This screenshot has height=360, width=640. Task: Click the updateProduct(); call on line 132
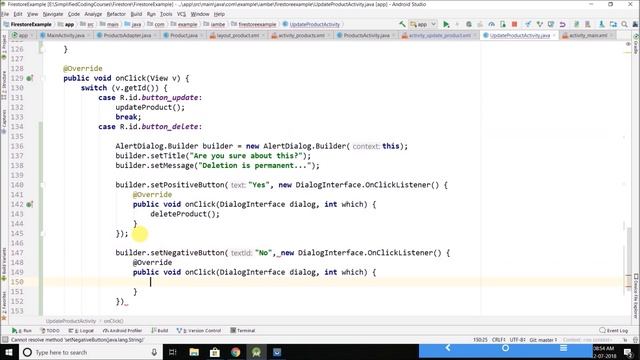pos(150,107)
